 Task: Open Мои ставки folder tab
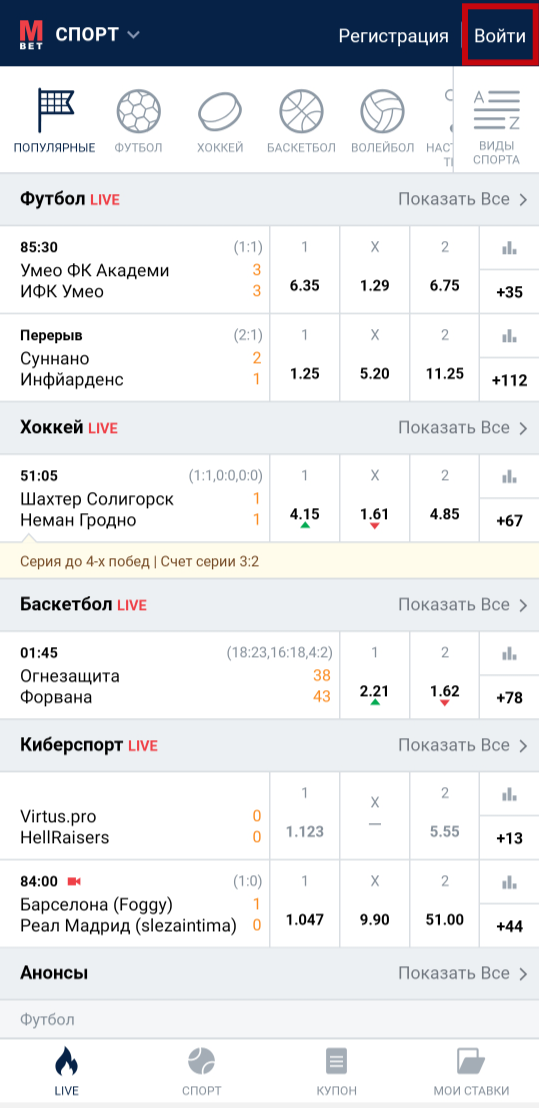point(471,1071)
